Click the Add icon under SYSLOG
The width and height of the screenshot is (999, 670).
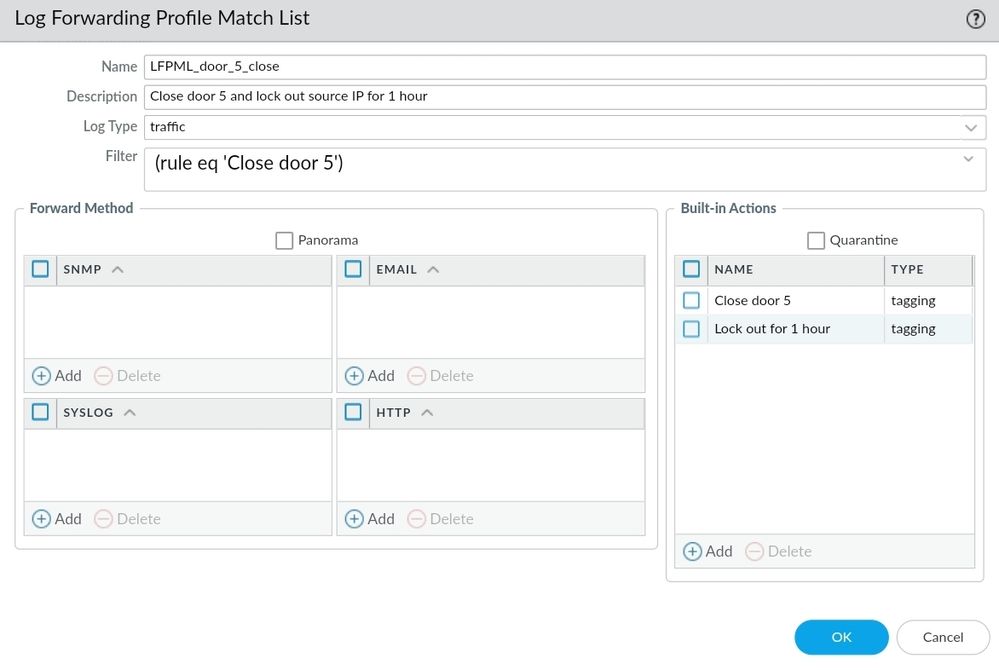42,519
